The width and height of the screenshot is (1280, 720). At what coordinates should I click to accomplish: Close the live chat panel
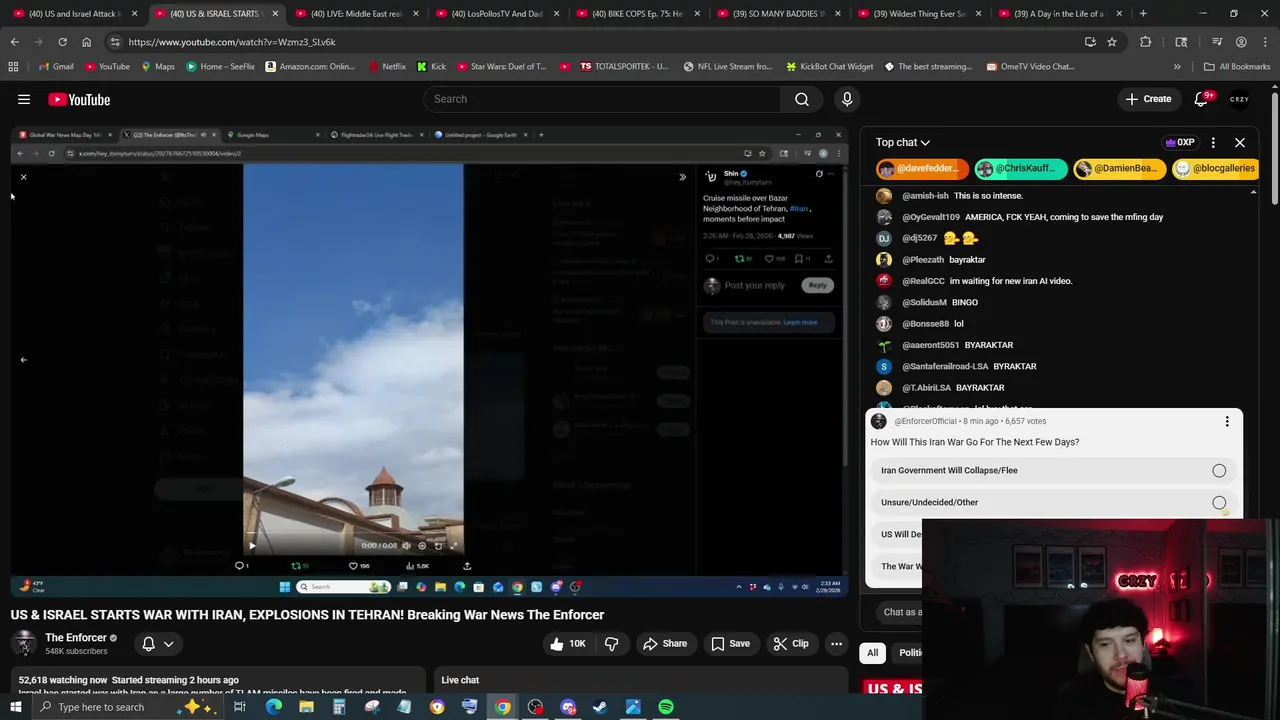1240,142
